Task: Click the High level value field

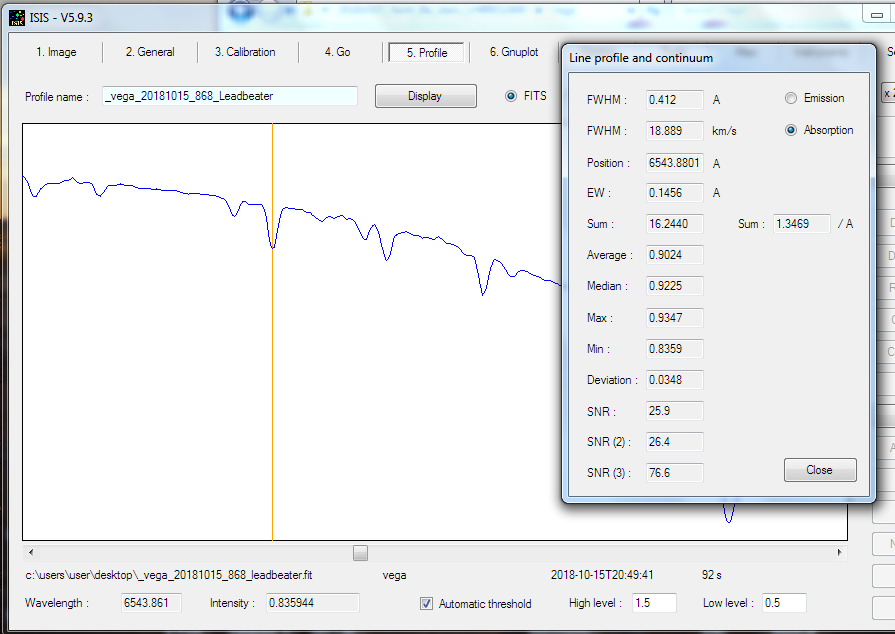Action: tap(651, 603)
